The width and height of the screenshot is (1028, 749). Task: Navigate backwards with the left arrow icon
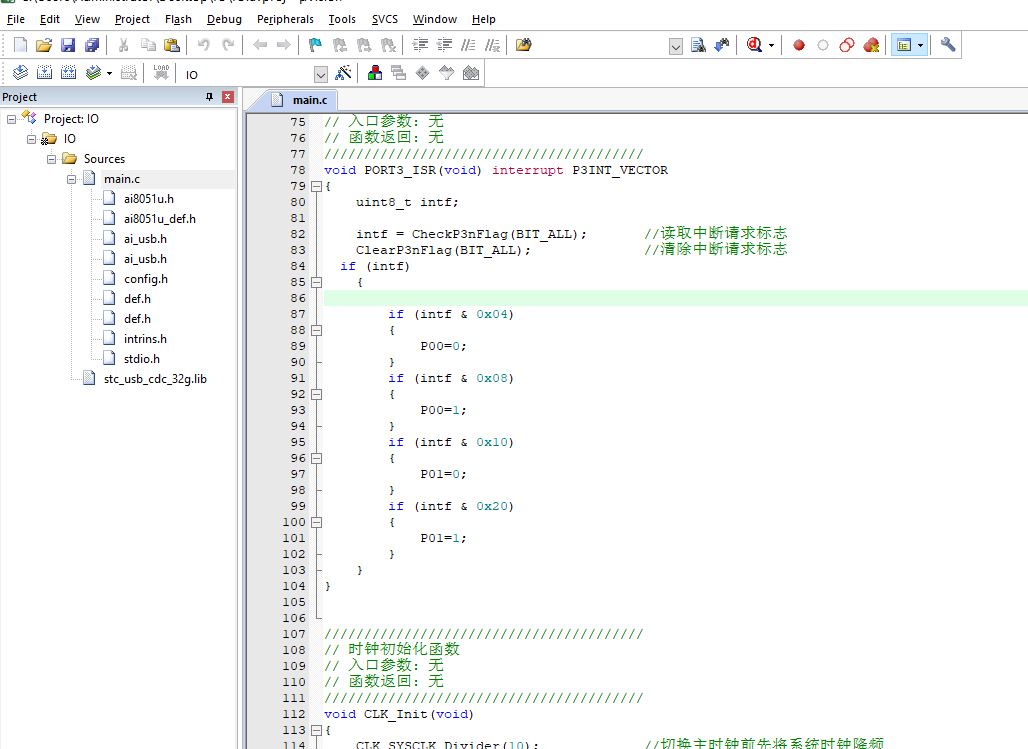(x=260, y=45)
